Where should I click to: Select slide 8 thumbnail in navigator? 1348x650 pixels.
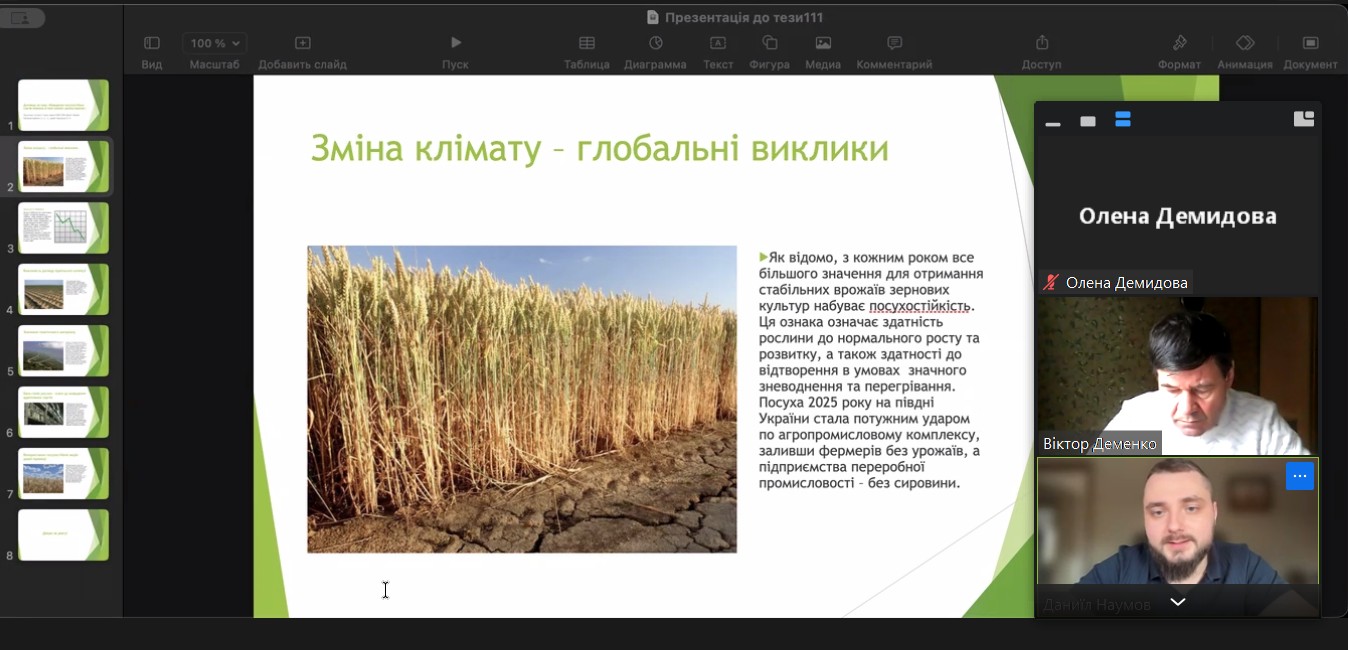64,535
